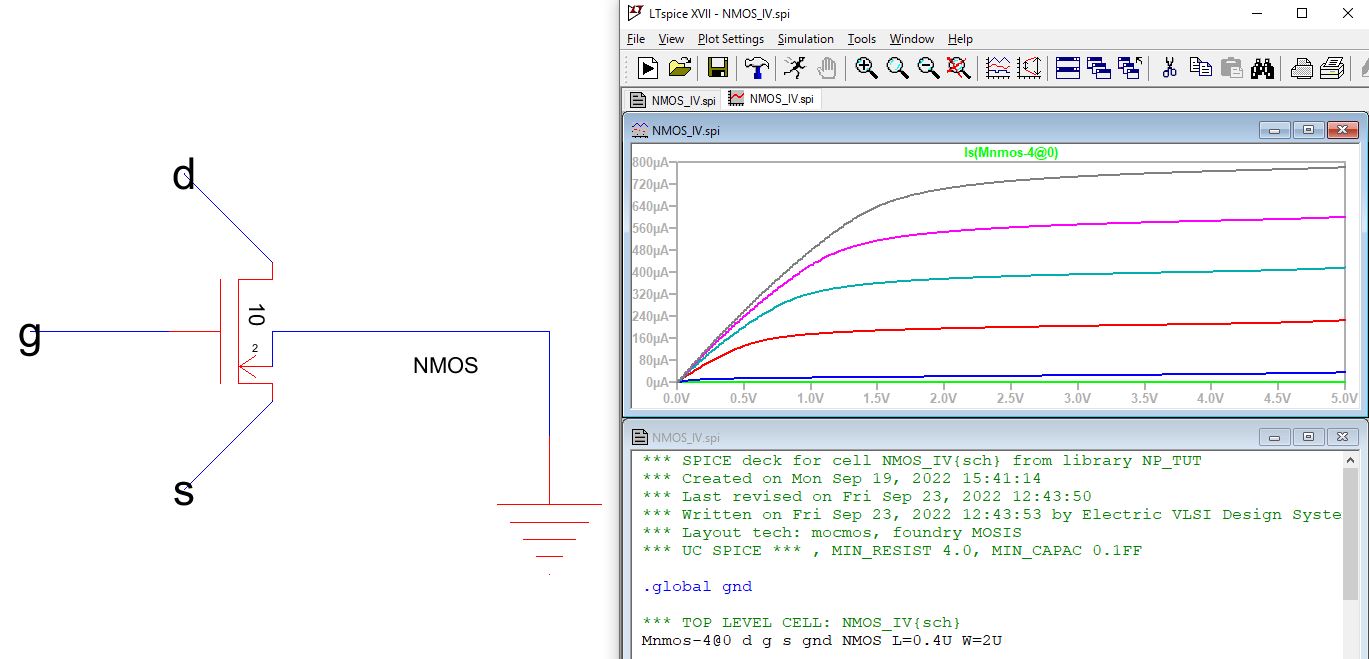Switch to the waveform NMOS_IV.spi tab
This screenshot has height=659, width=1369.
(x=771, y=100)
